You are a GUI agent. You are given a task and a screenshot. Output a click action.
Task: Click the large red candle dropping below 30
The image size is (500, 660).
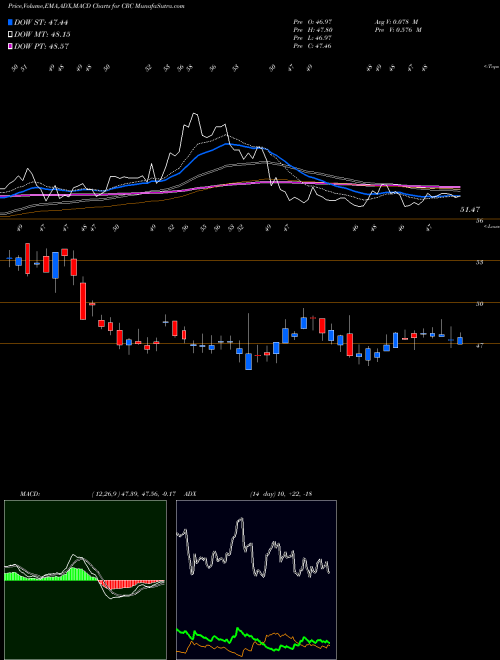click(x=83, y=301)
